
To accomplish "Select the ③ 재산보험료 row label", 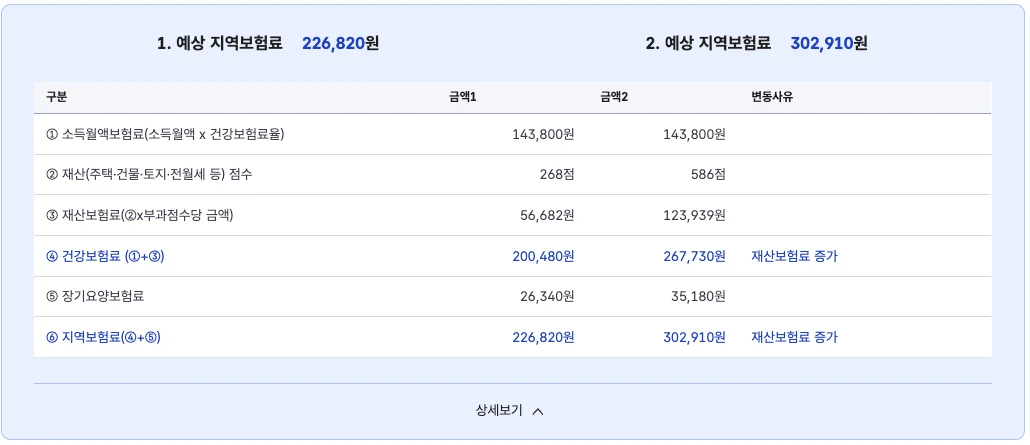I will coord(139,215).
